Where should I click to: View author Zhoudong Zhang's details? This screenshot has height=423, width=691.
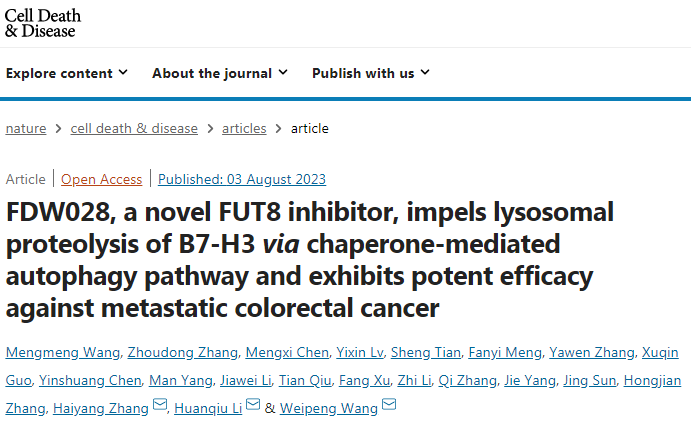point(167,352)
